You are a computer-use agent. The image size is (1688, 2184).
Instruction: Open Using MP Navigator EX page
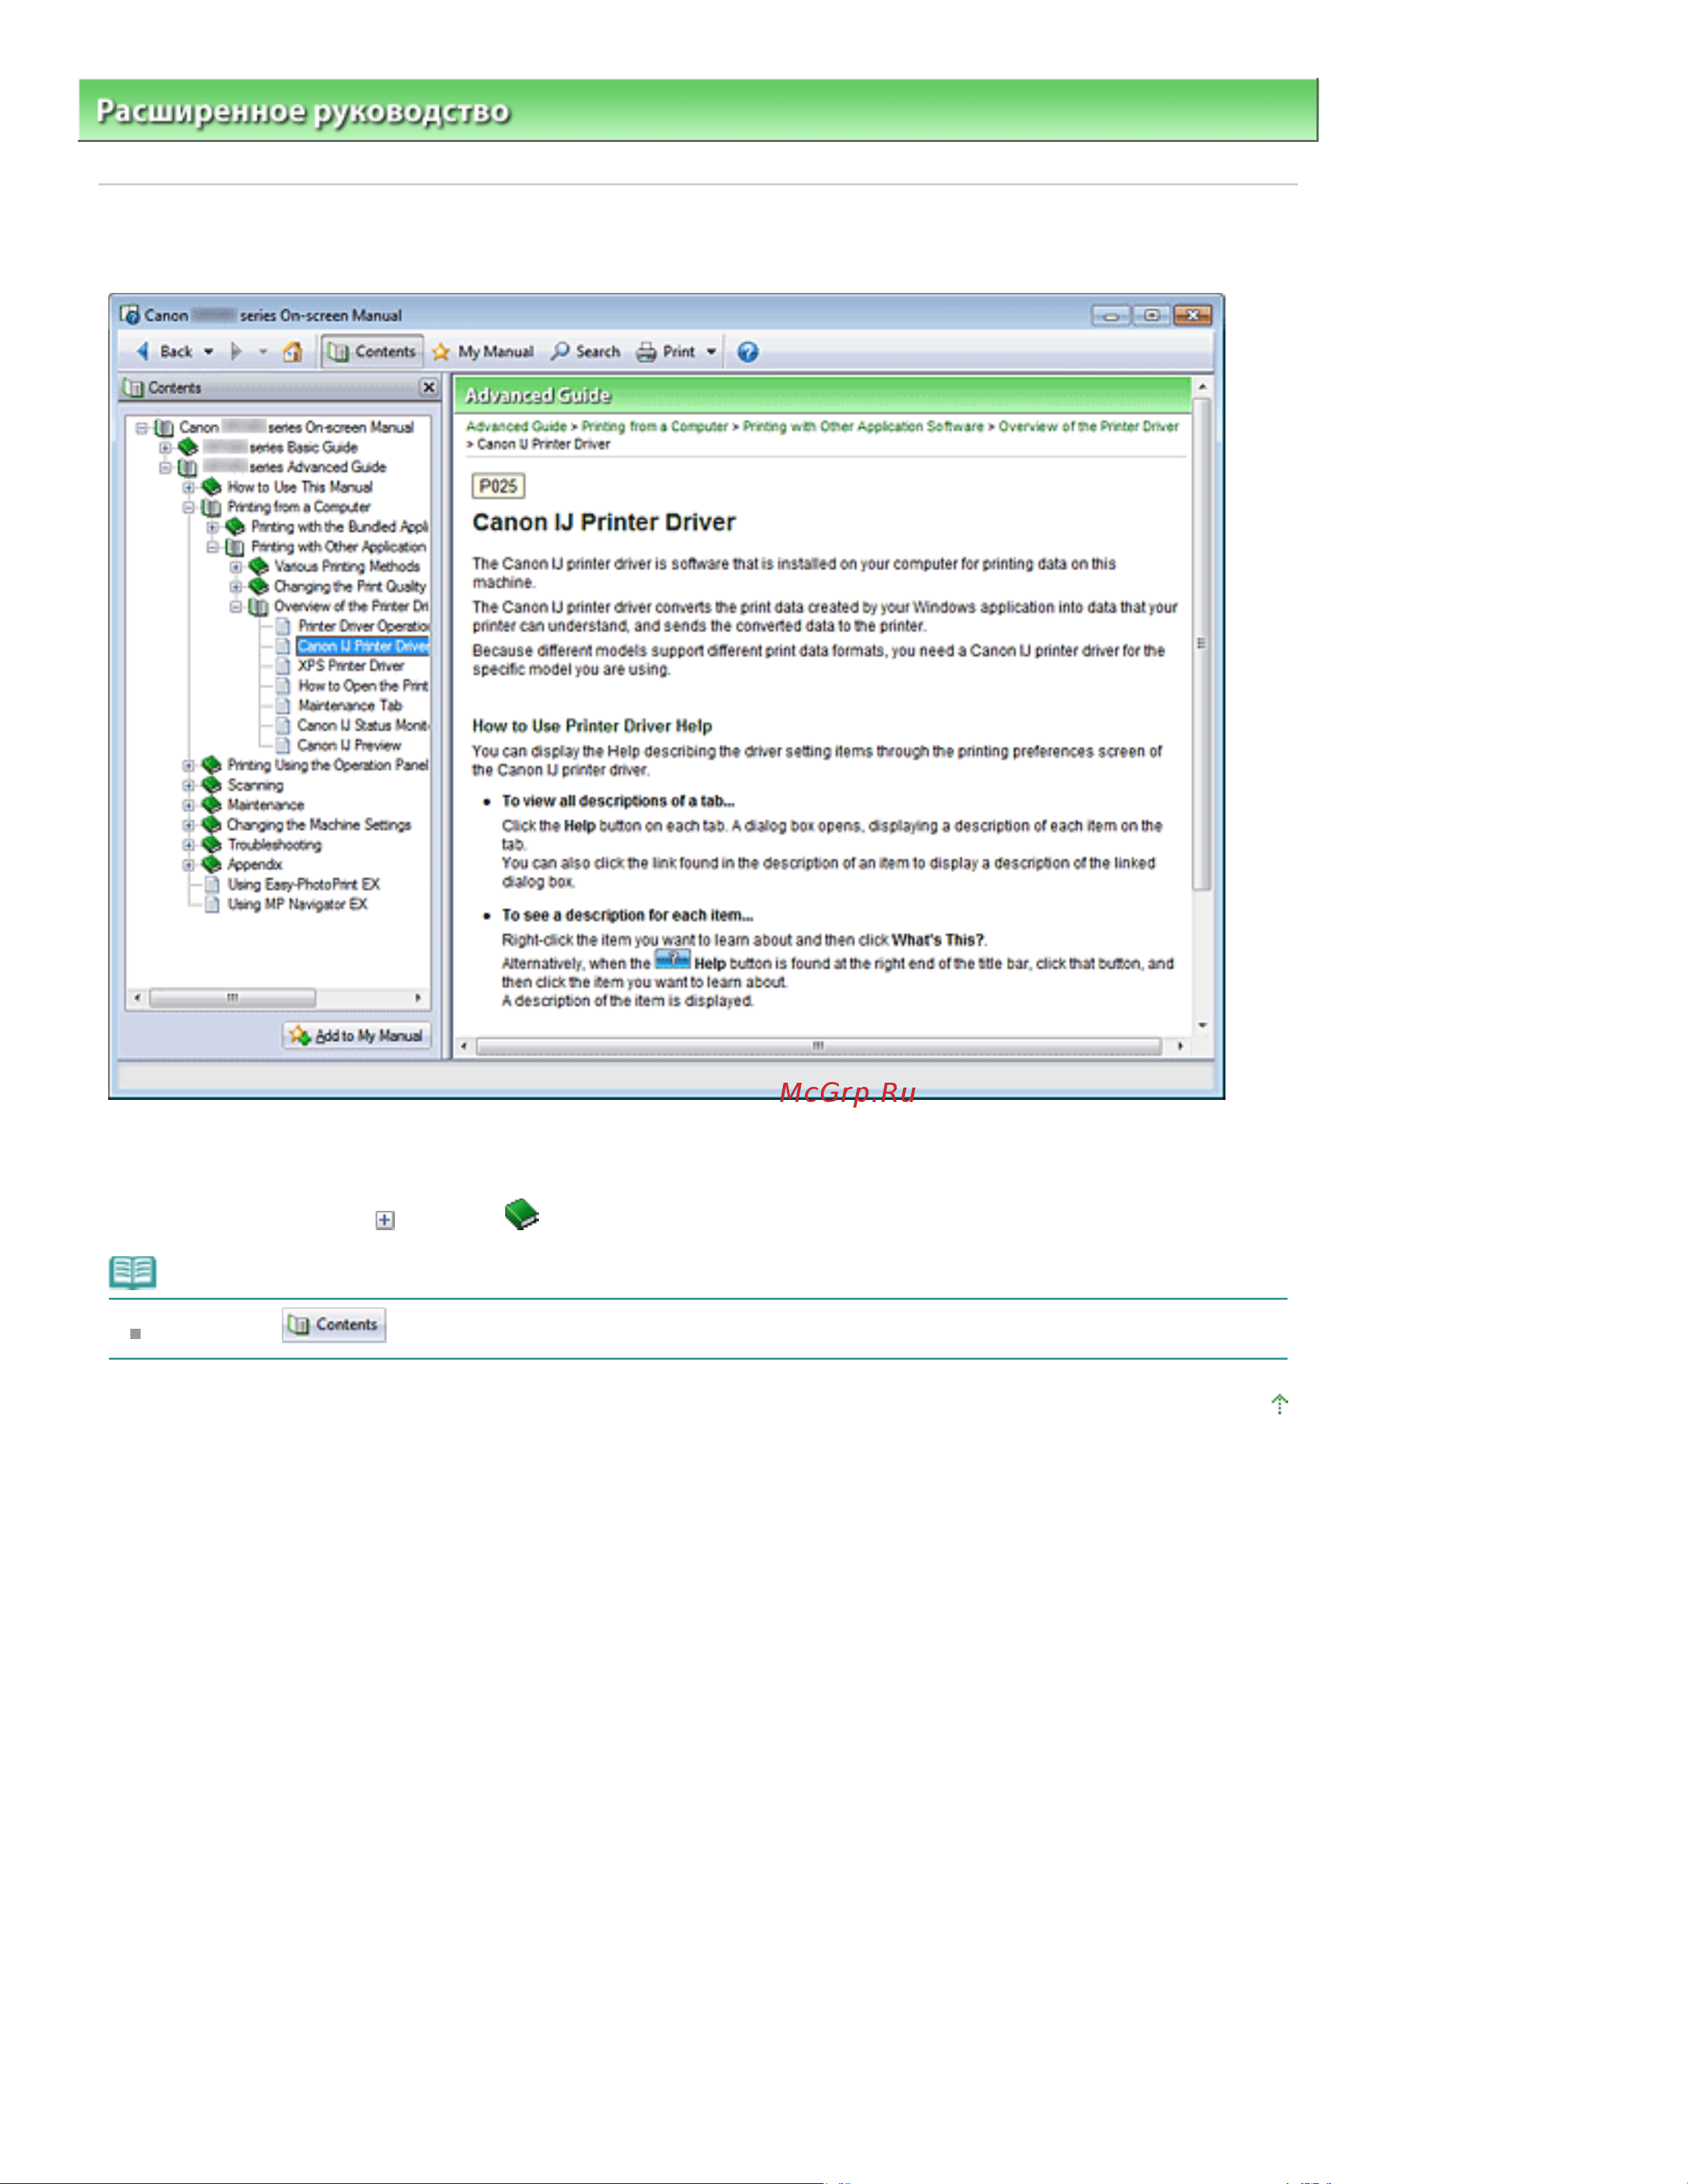click(x=297, y=905)
